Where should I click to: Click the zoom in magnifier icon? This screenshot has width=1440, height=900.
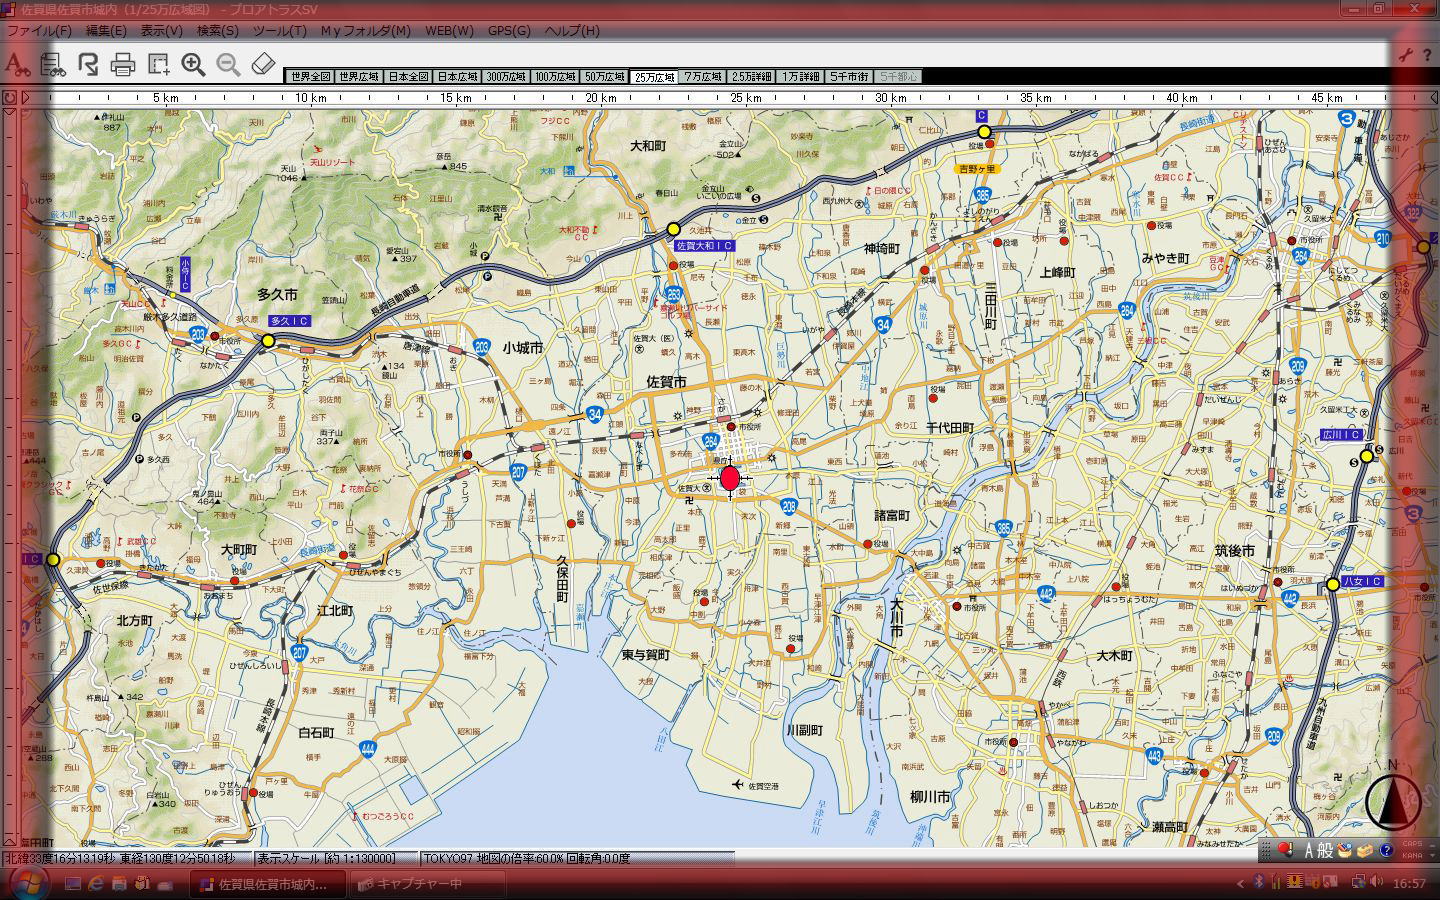[x=193, y=66]
